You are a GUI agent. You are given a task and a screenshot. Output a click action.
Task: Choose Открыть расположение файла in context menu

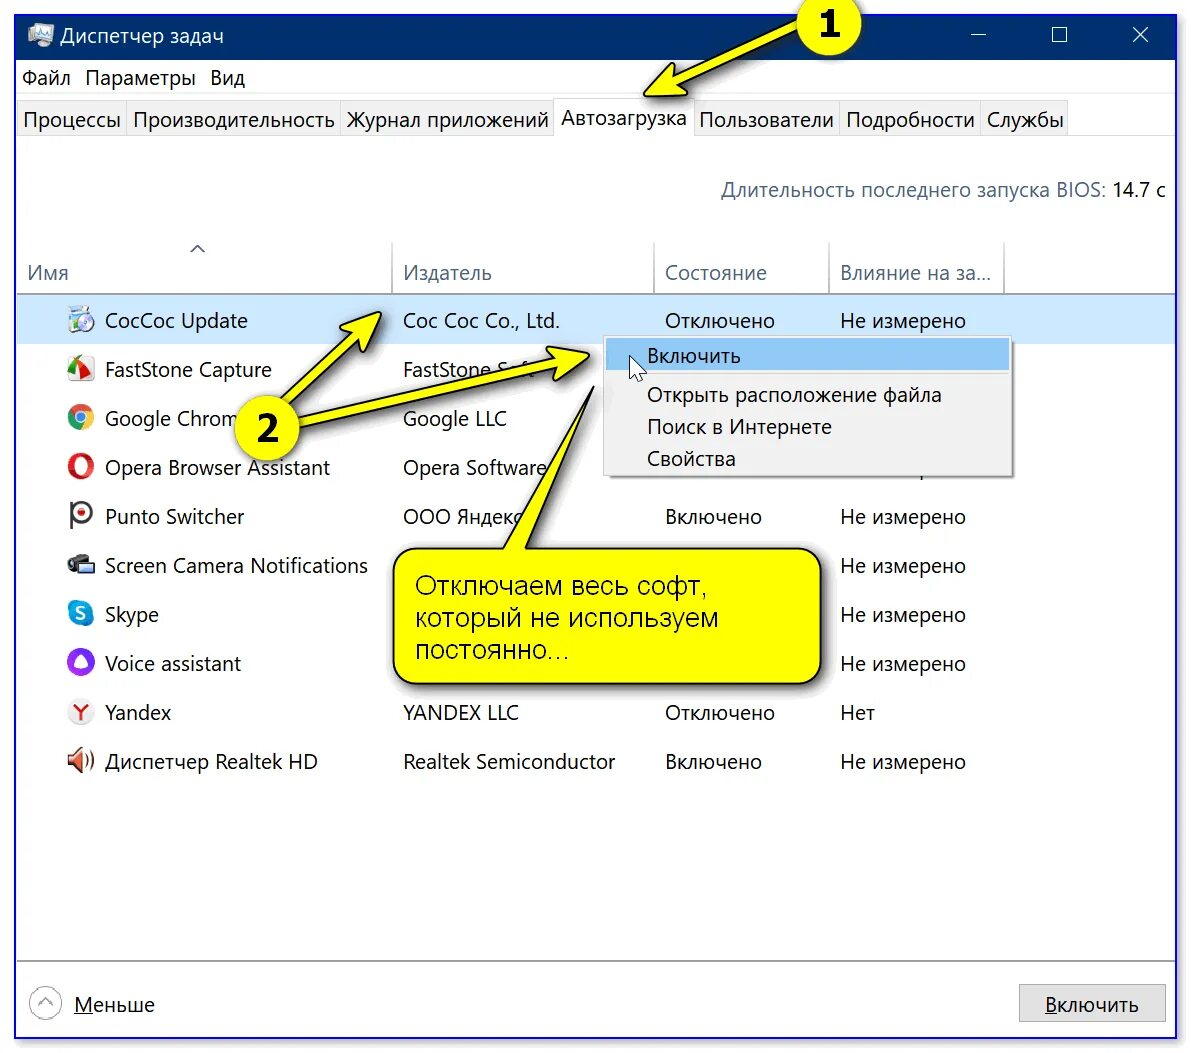pos(807,395)
